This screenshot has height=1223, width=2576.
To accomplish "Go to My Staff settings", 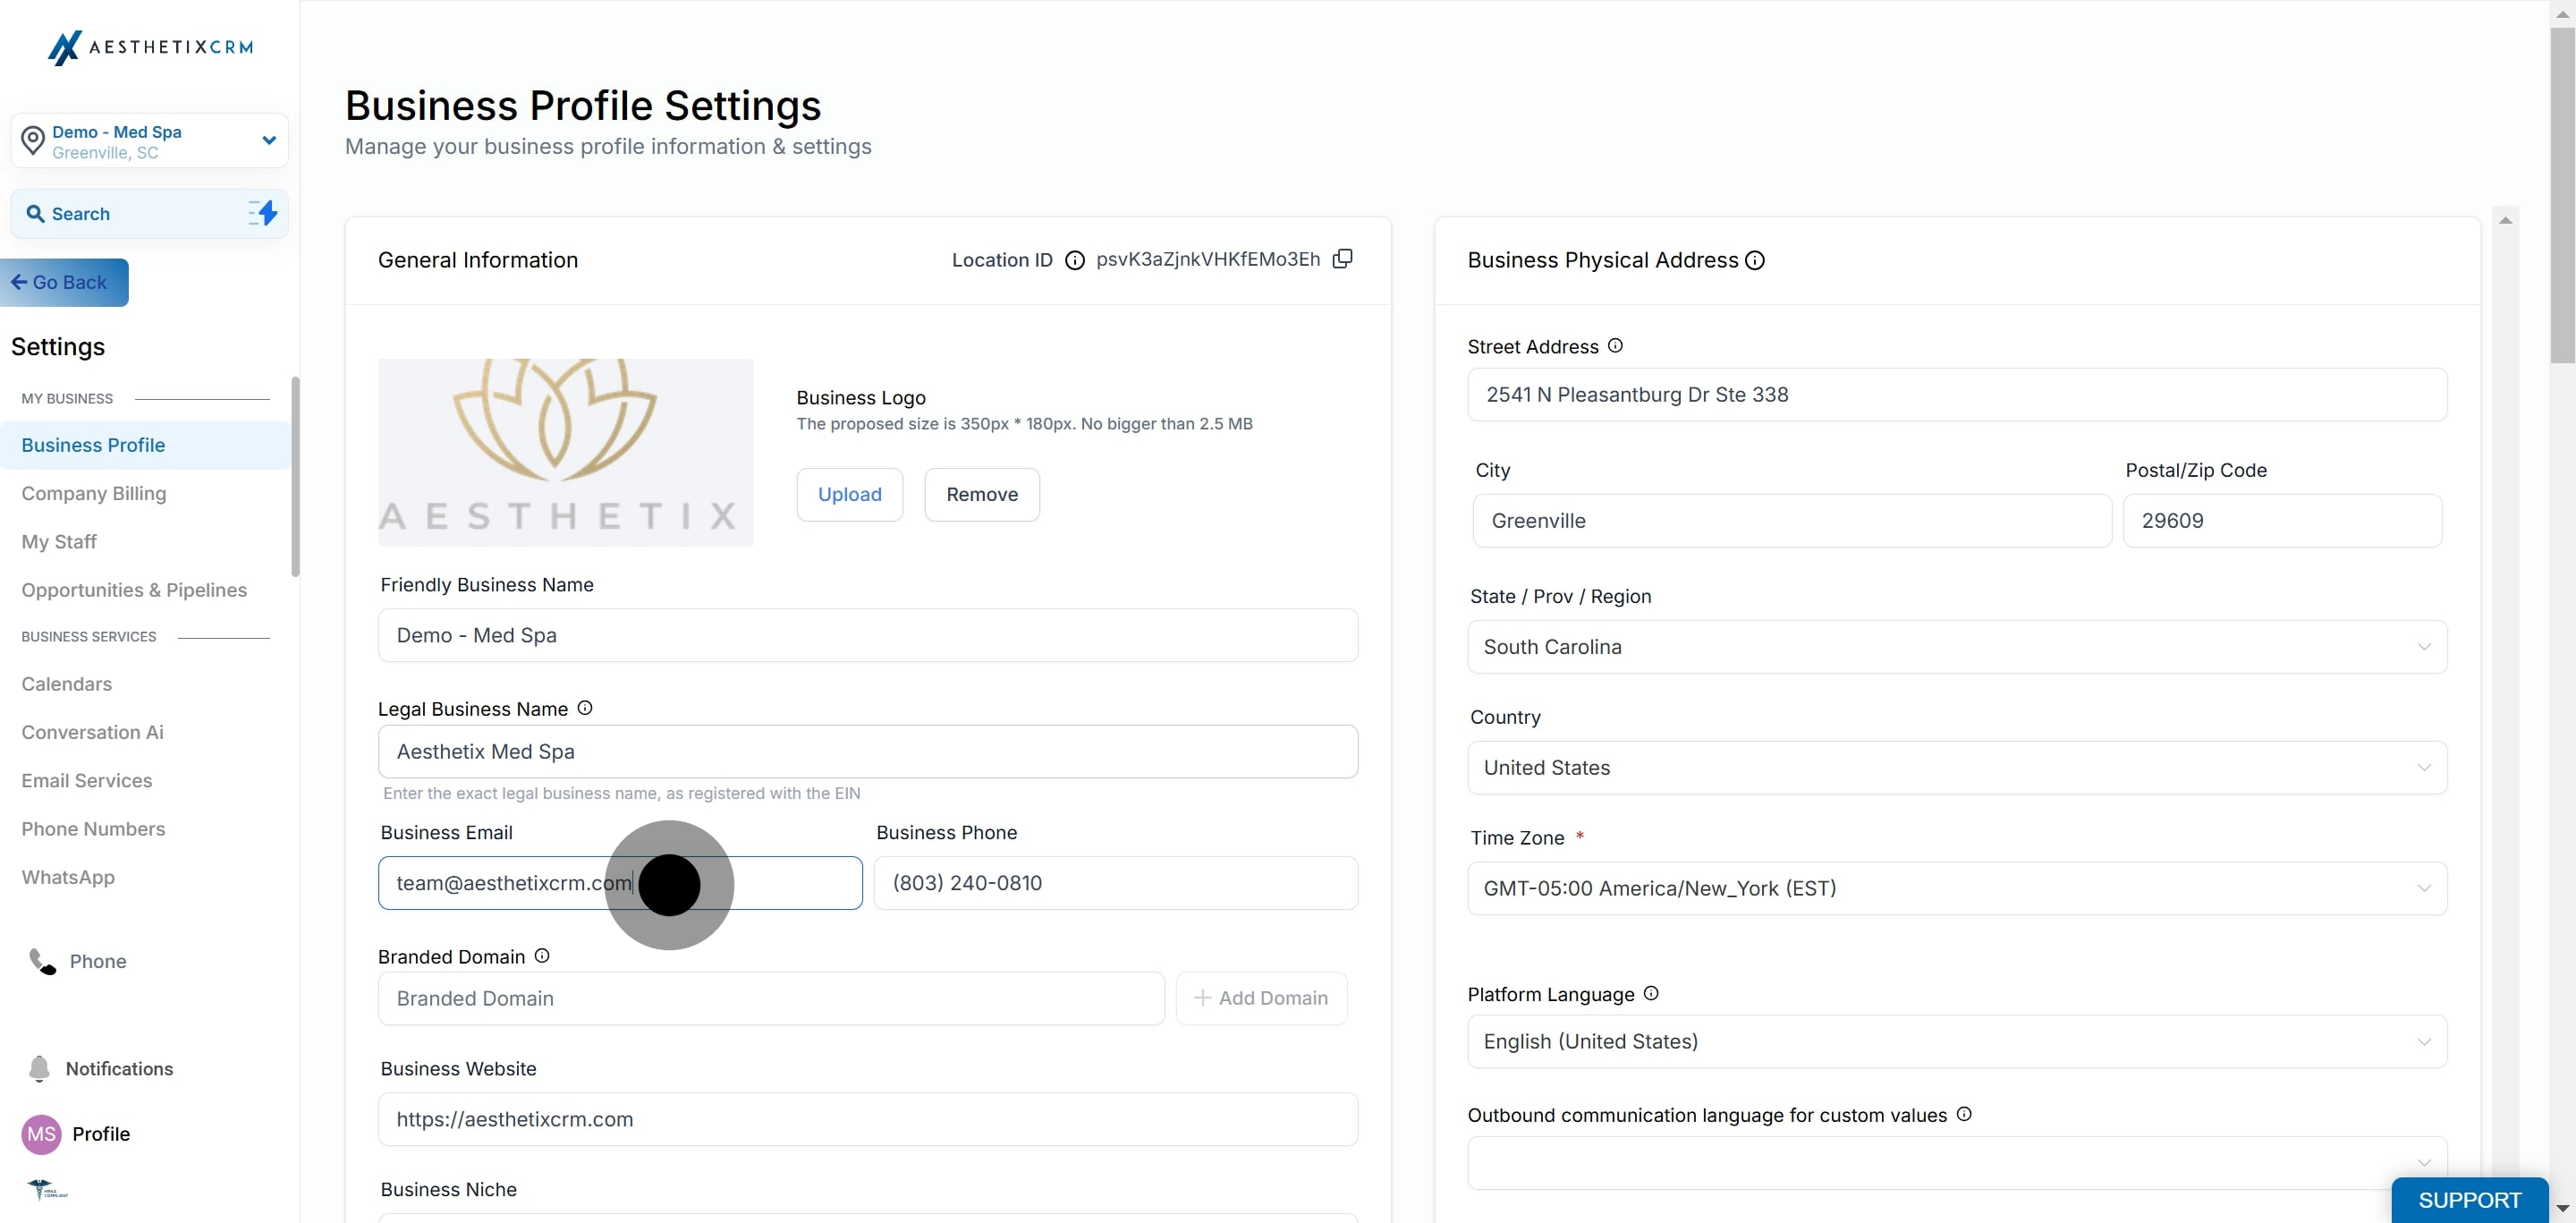I will coord(59,541).
